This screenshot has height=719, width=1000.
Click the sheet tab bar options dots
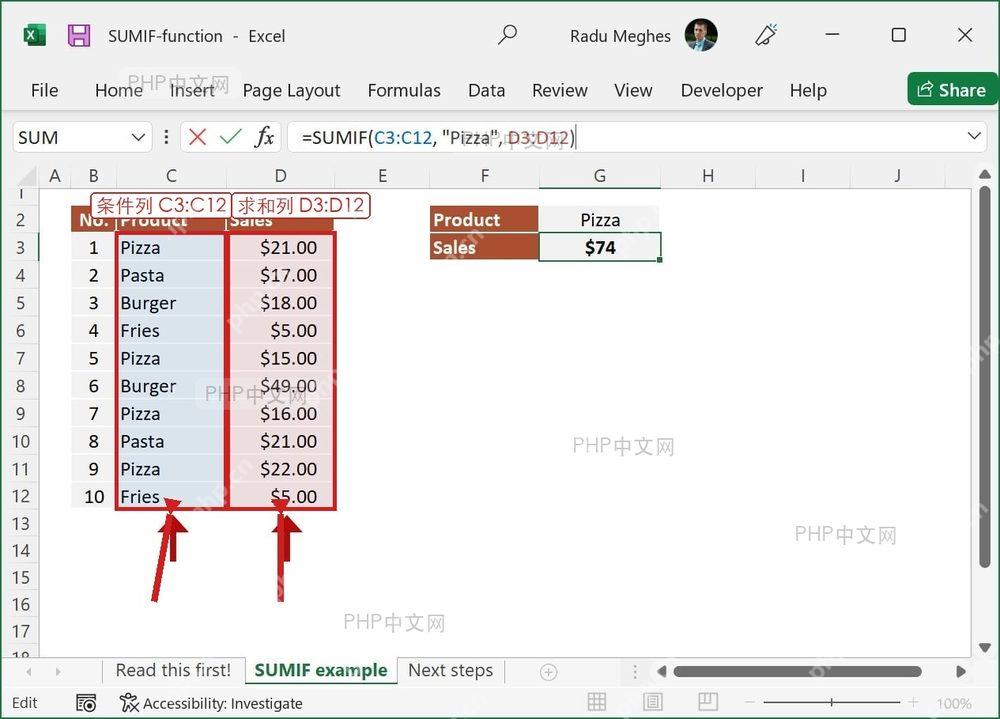click(x=635, y=672)
